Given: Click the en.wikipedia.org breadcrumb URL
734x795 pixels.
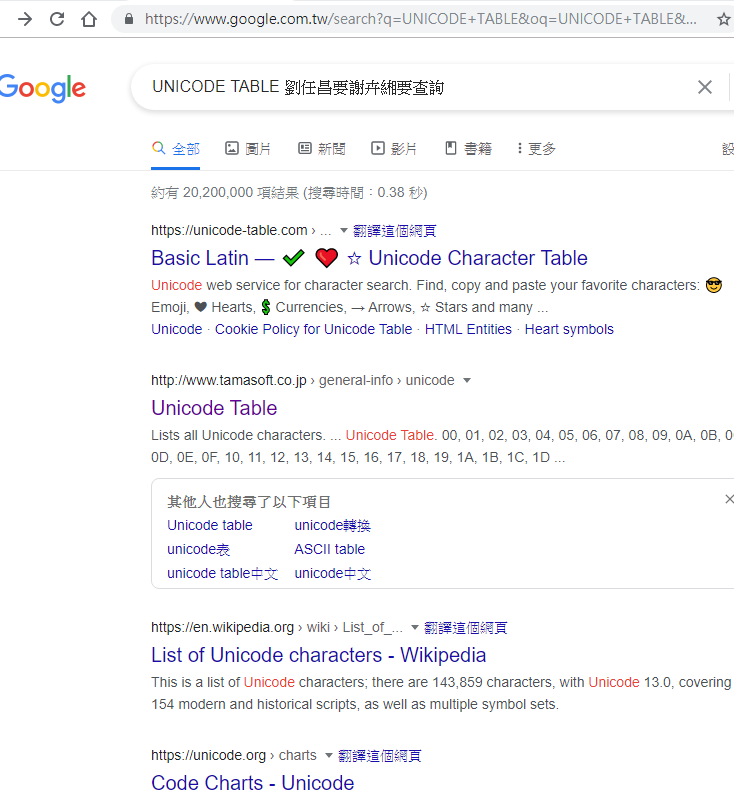Looking at the screenshot, I should click(x=277, y=628).
